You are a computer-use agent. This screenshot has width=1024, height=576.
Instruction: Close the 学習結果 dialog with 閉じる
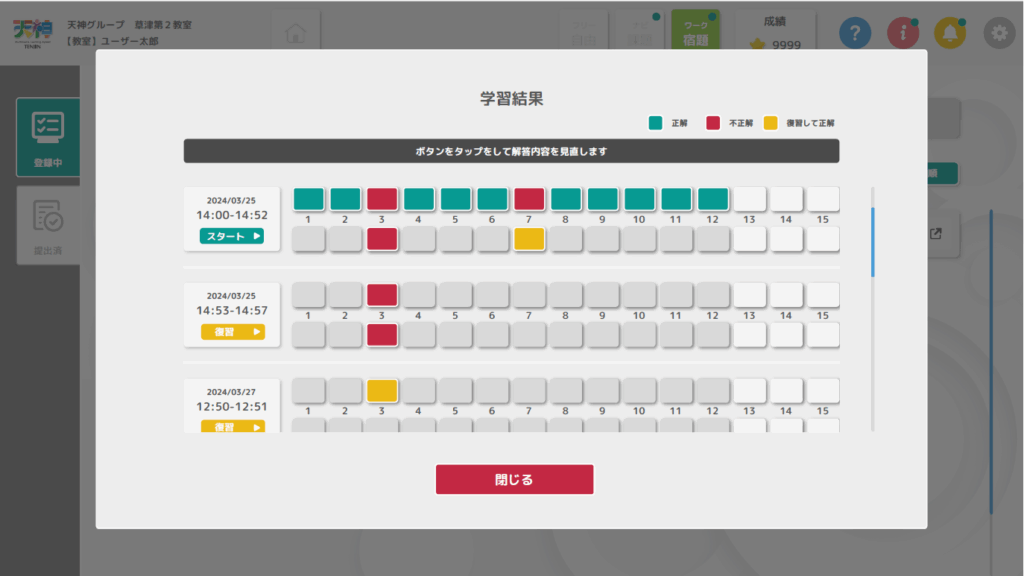(514, 479)
